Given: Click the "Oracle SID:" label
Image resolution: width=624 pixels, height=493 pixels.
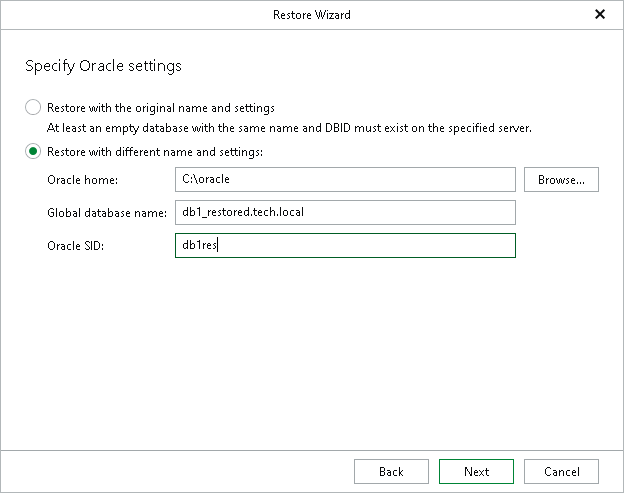Looking at the screenshot, I should pyautogui.click(x=76, y=246).
